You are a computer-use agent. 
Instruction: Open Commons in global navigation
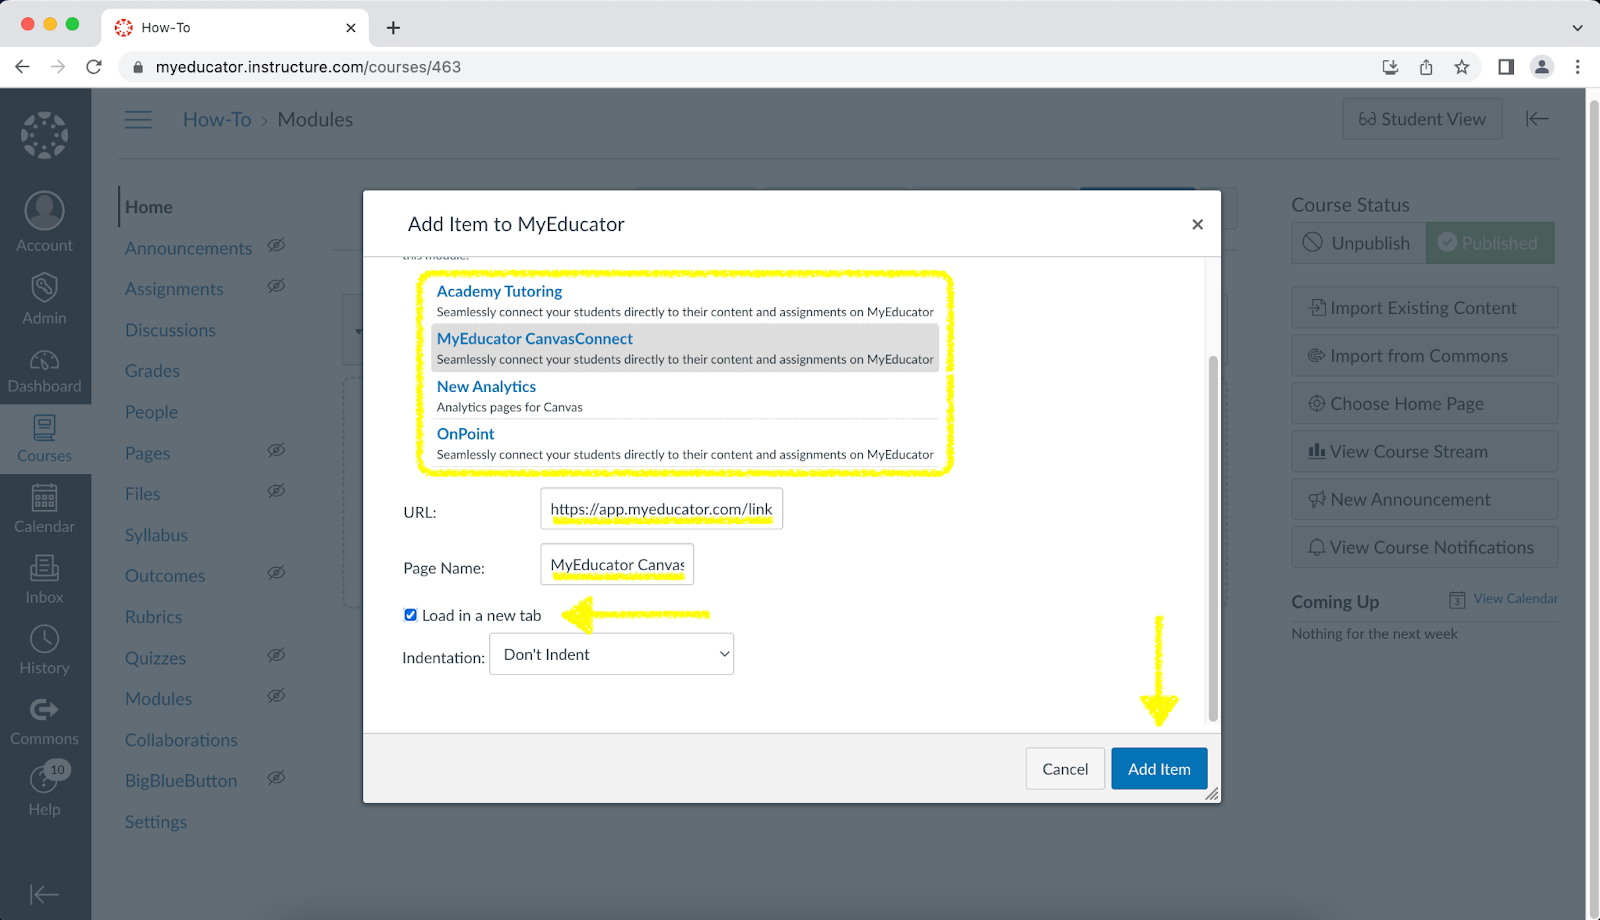point(45,721)
